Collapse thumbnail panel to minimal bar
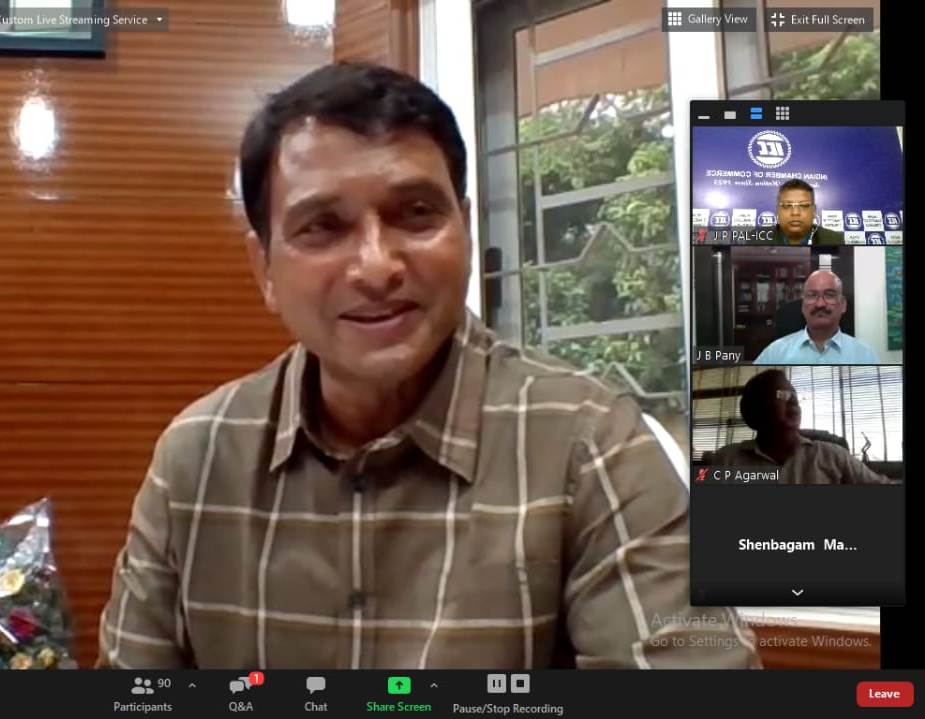925x719 pixels. click(704, 114)
